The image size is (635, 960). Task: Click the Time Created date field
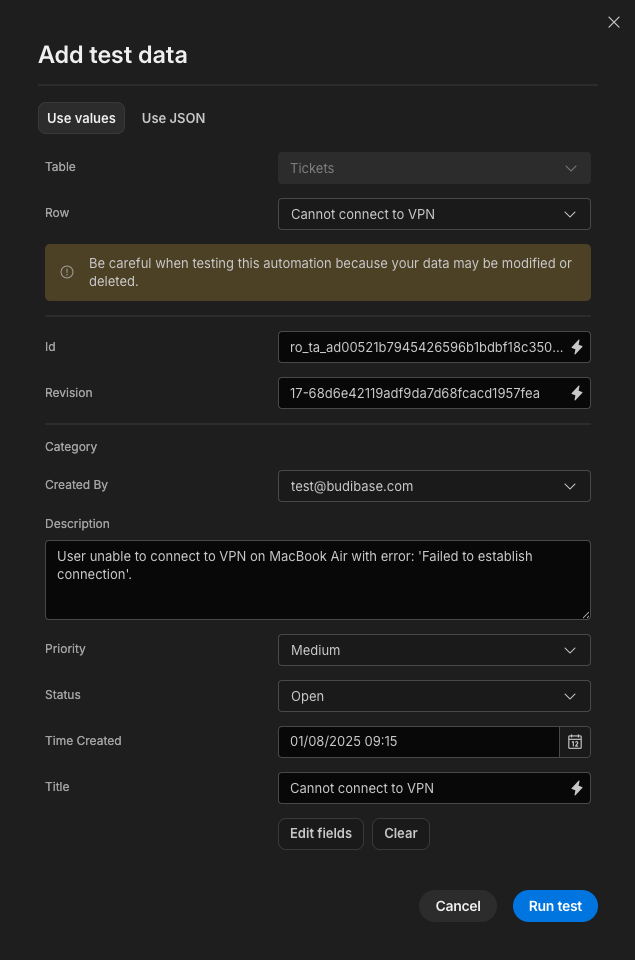pos(419,742)
